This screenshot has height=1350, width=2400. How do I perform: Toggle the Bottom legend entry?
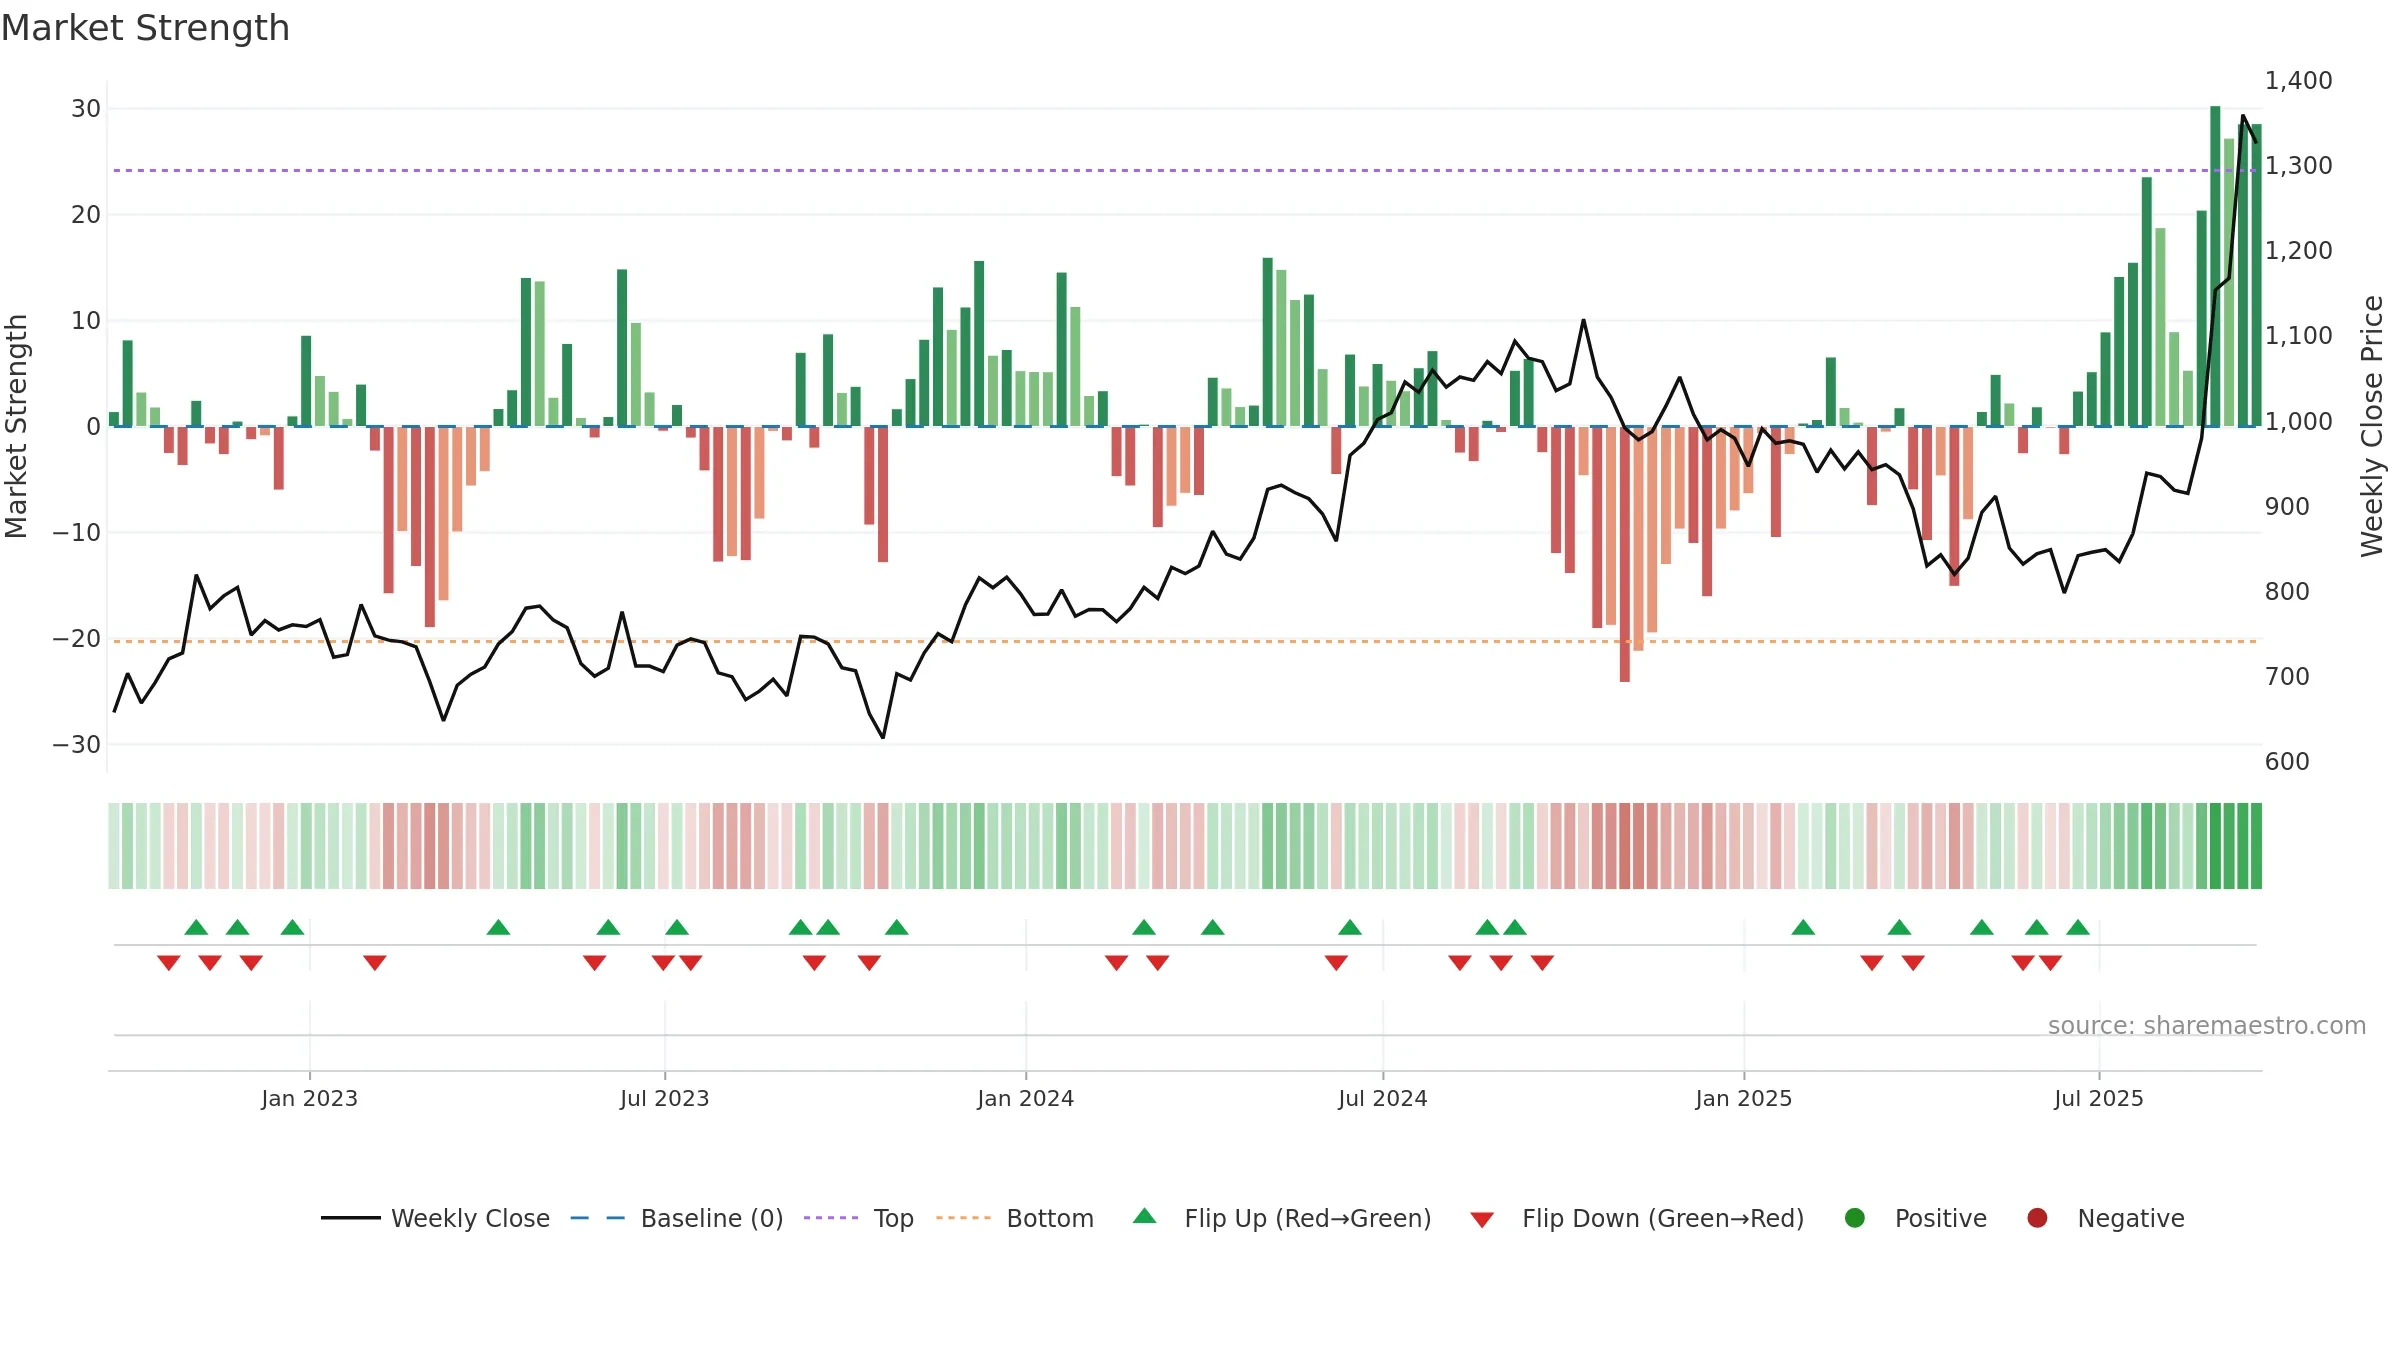coord(1015,1218)
